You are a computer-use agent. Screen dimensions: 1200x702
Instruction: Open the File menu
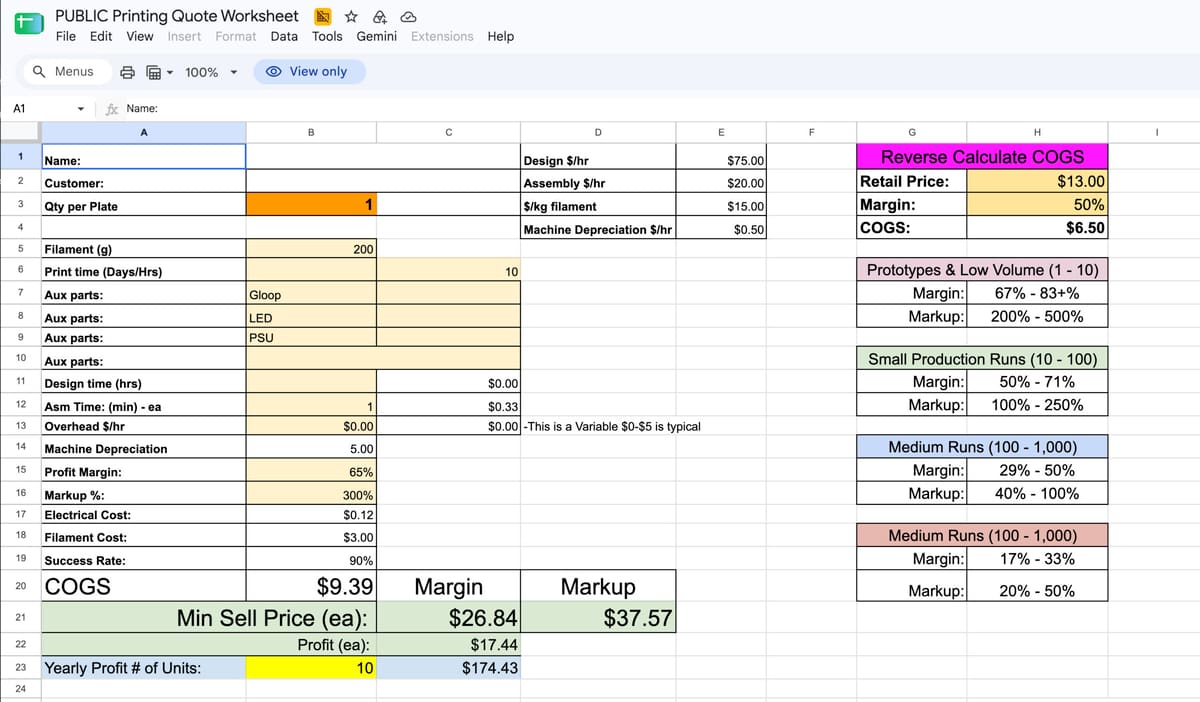66,36
